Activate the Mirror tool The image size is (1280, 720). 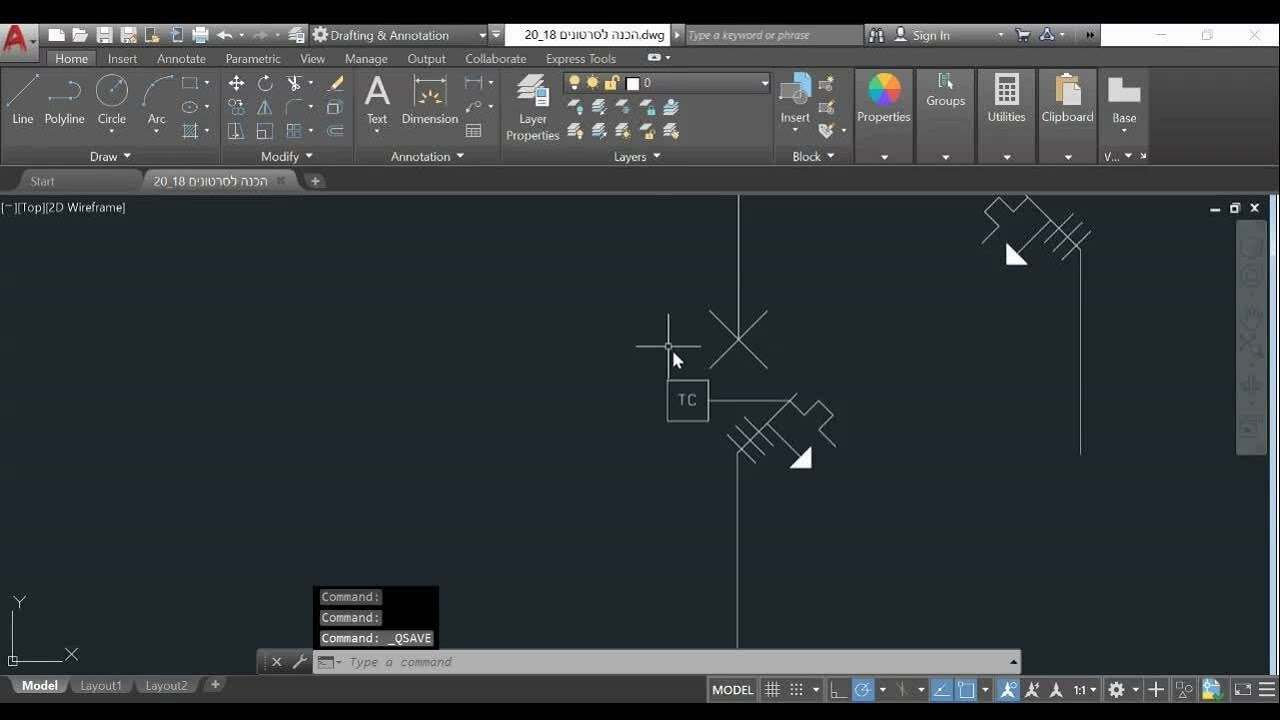tap(265, 107)
